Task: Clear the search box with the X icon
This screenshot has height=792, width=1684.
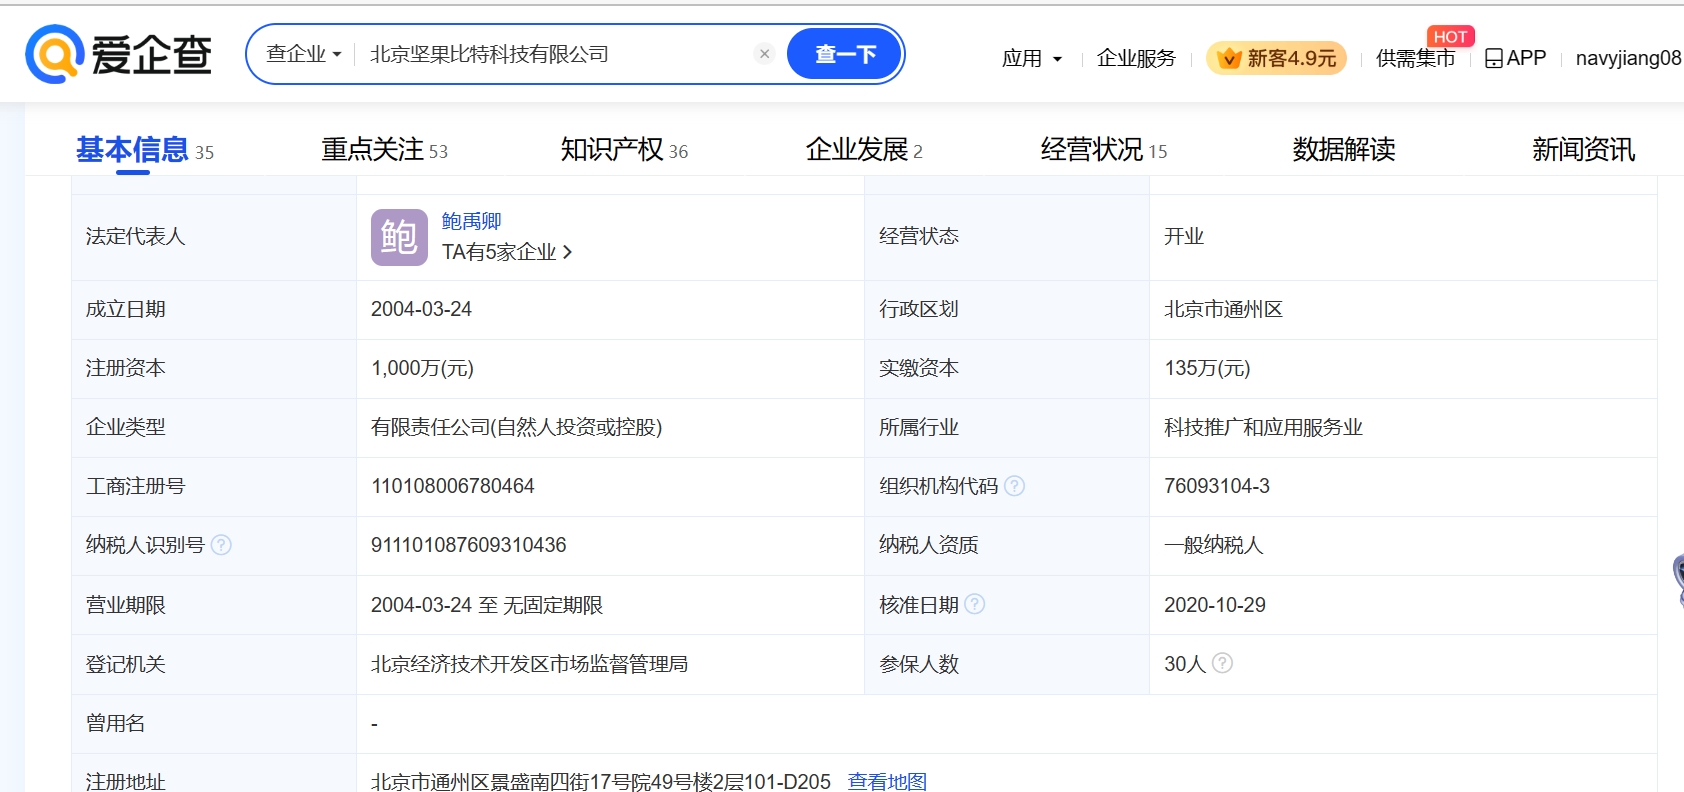Action: 765,54
